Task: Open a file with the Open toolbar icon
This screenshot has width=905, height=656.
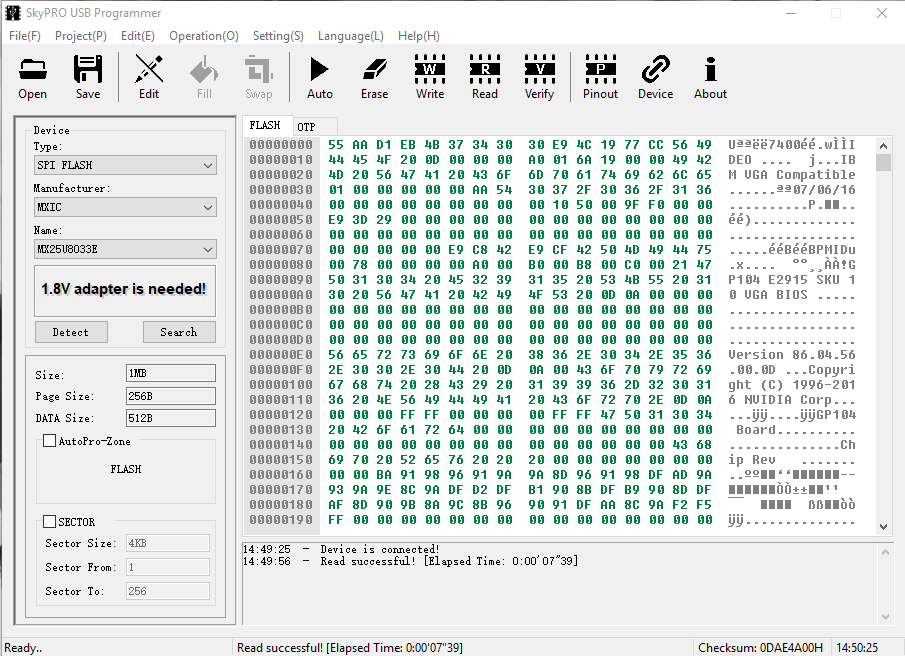Action: [32, 77]
